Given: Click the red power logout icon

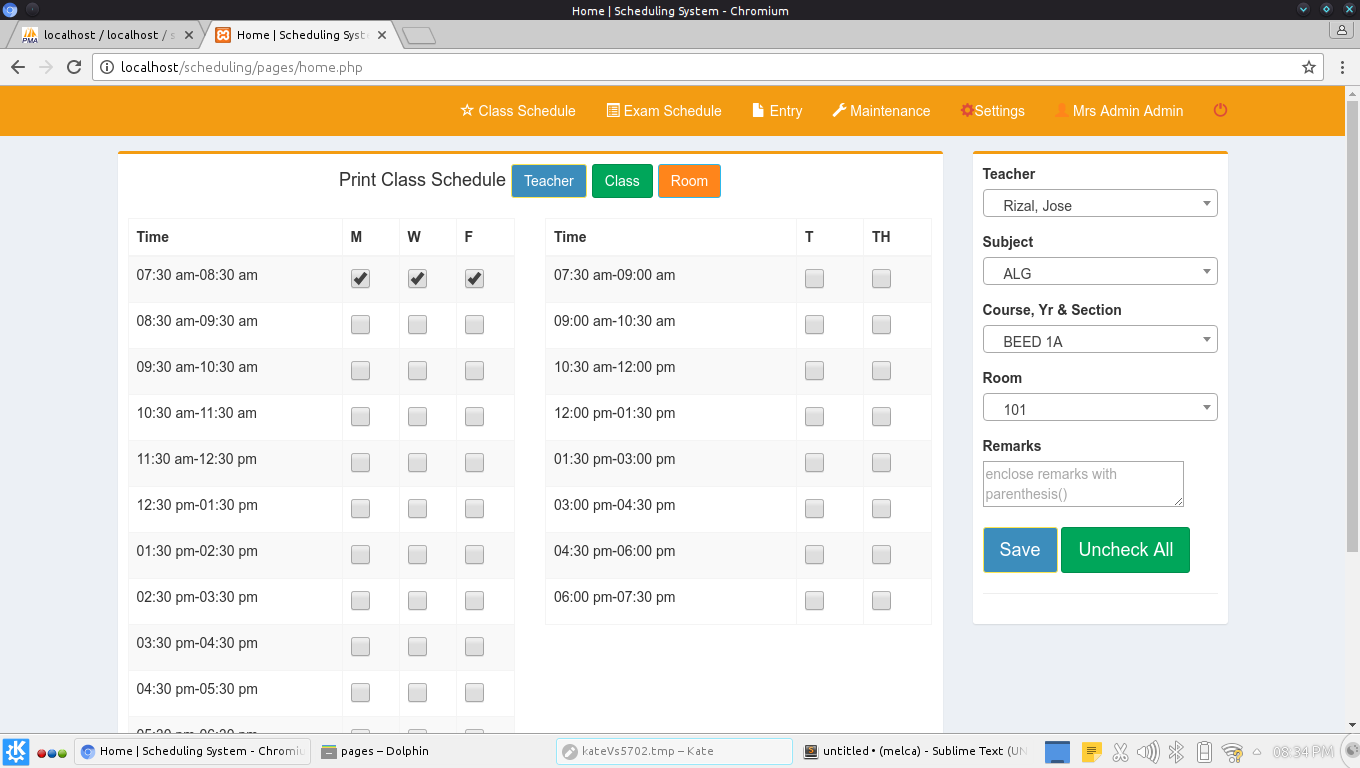Looking at the screenshot, I should [x=1220, y=111].
